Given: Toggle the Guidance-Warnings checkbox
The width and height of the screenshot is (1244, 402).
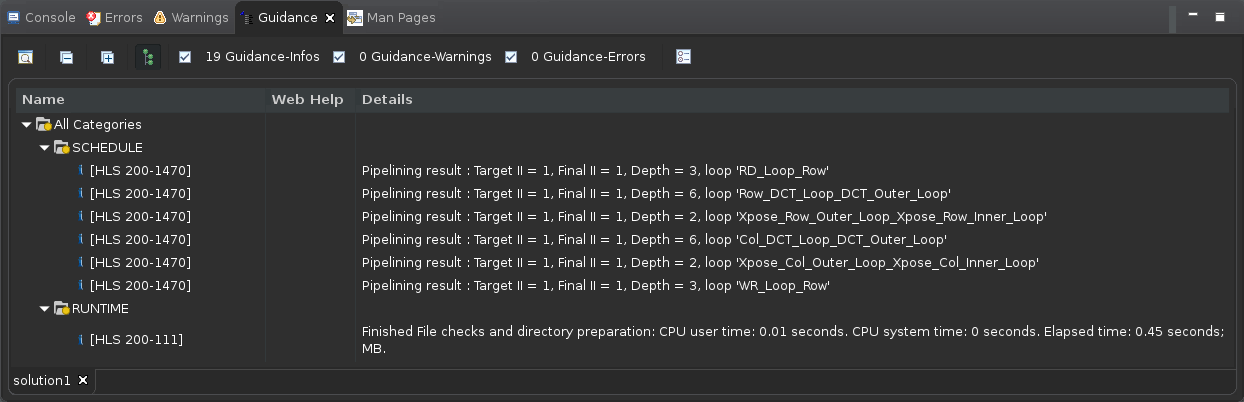Looking at the screenshot, I should [x=339, y=57].
